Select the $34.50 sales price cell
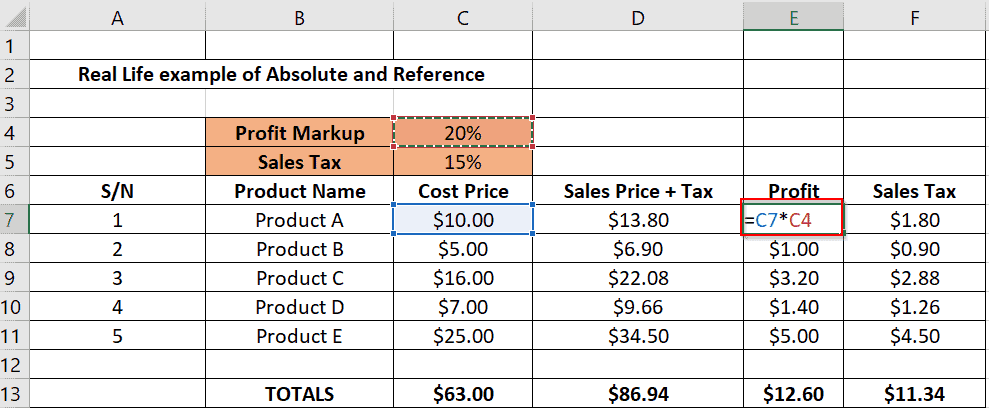 638,336
